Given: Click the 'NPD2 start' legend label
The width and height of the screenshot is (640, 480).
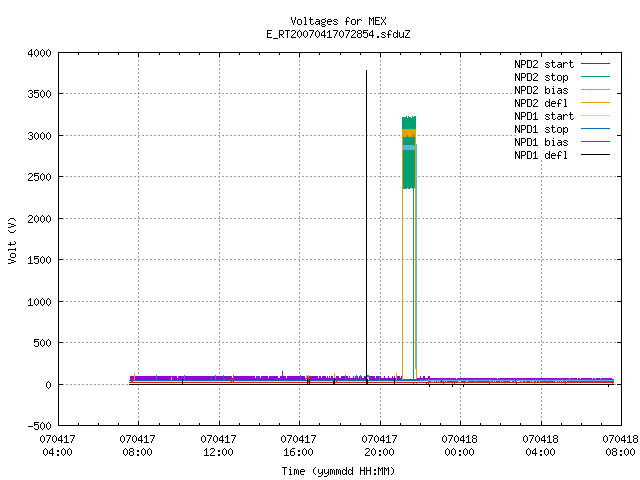Looking at the screenshot, I should pos(544,64).
